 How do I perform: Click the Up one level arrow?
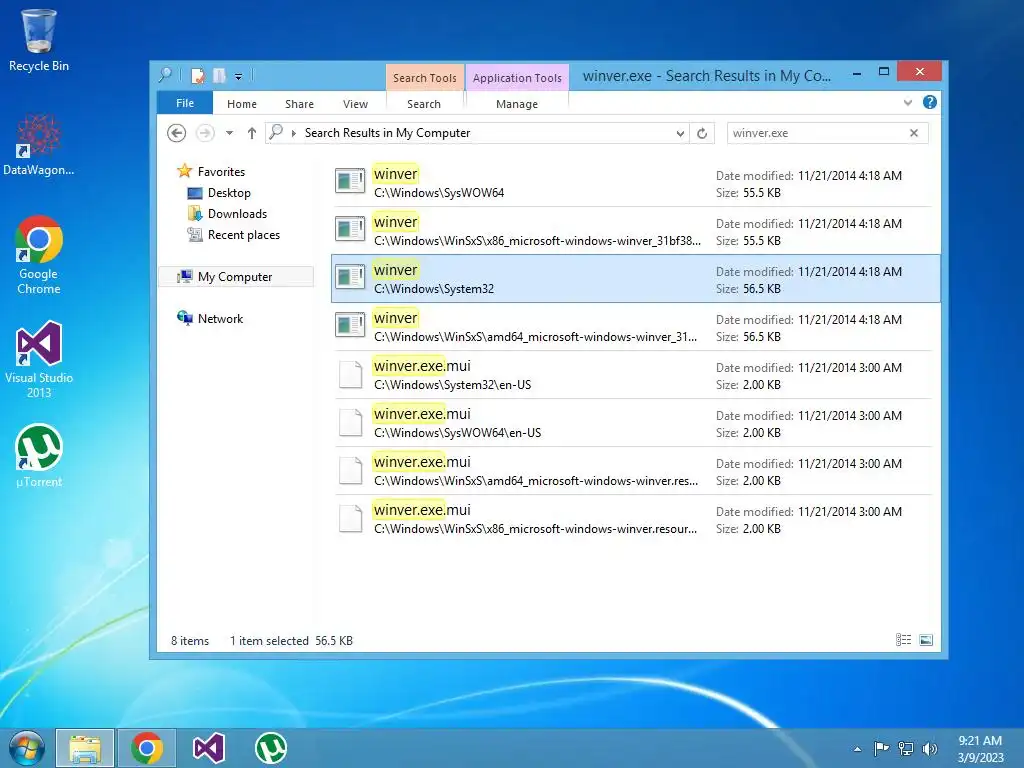(x=251, y=133)
